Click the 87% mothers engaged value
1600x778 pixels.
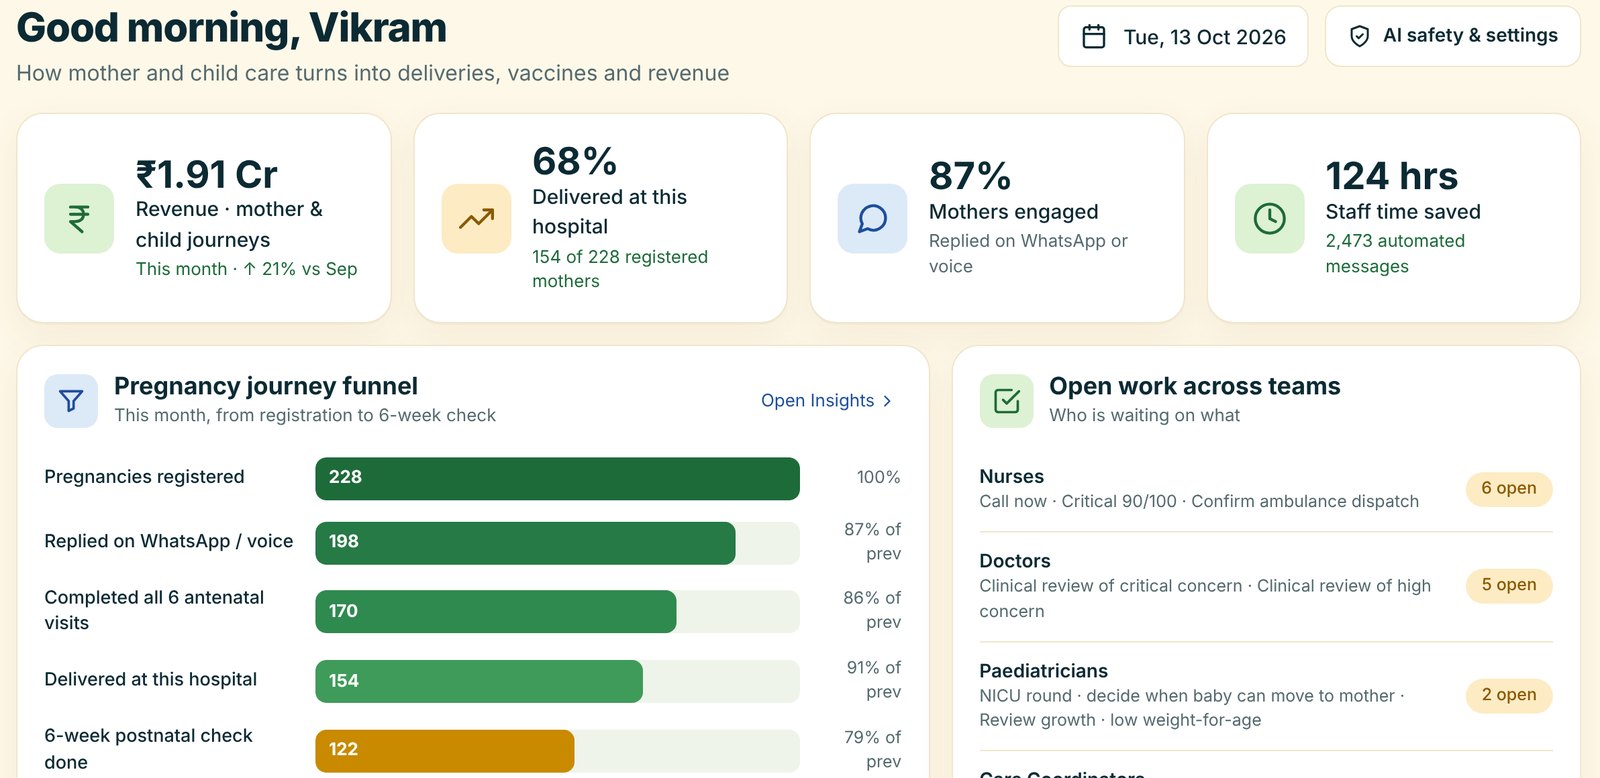pyautogui.click(x=970, y=176)
